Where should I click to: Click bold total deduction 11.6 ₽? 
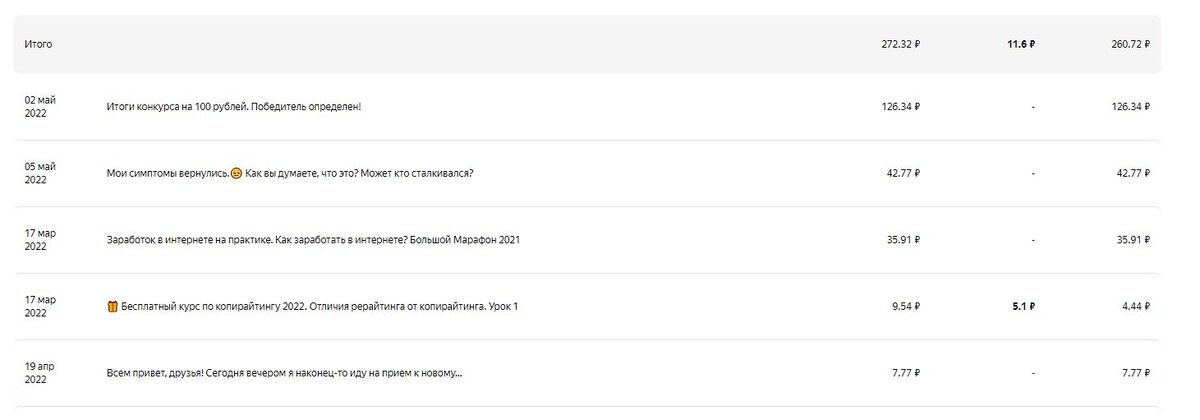(1021, 45)
